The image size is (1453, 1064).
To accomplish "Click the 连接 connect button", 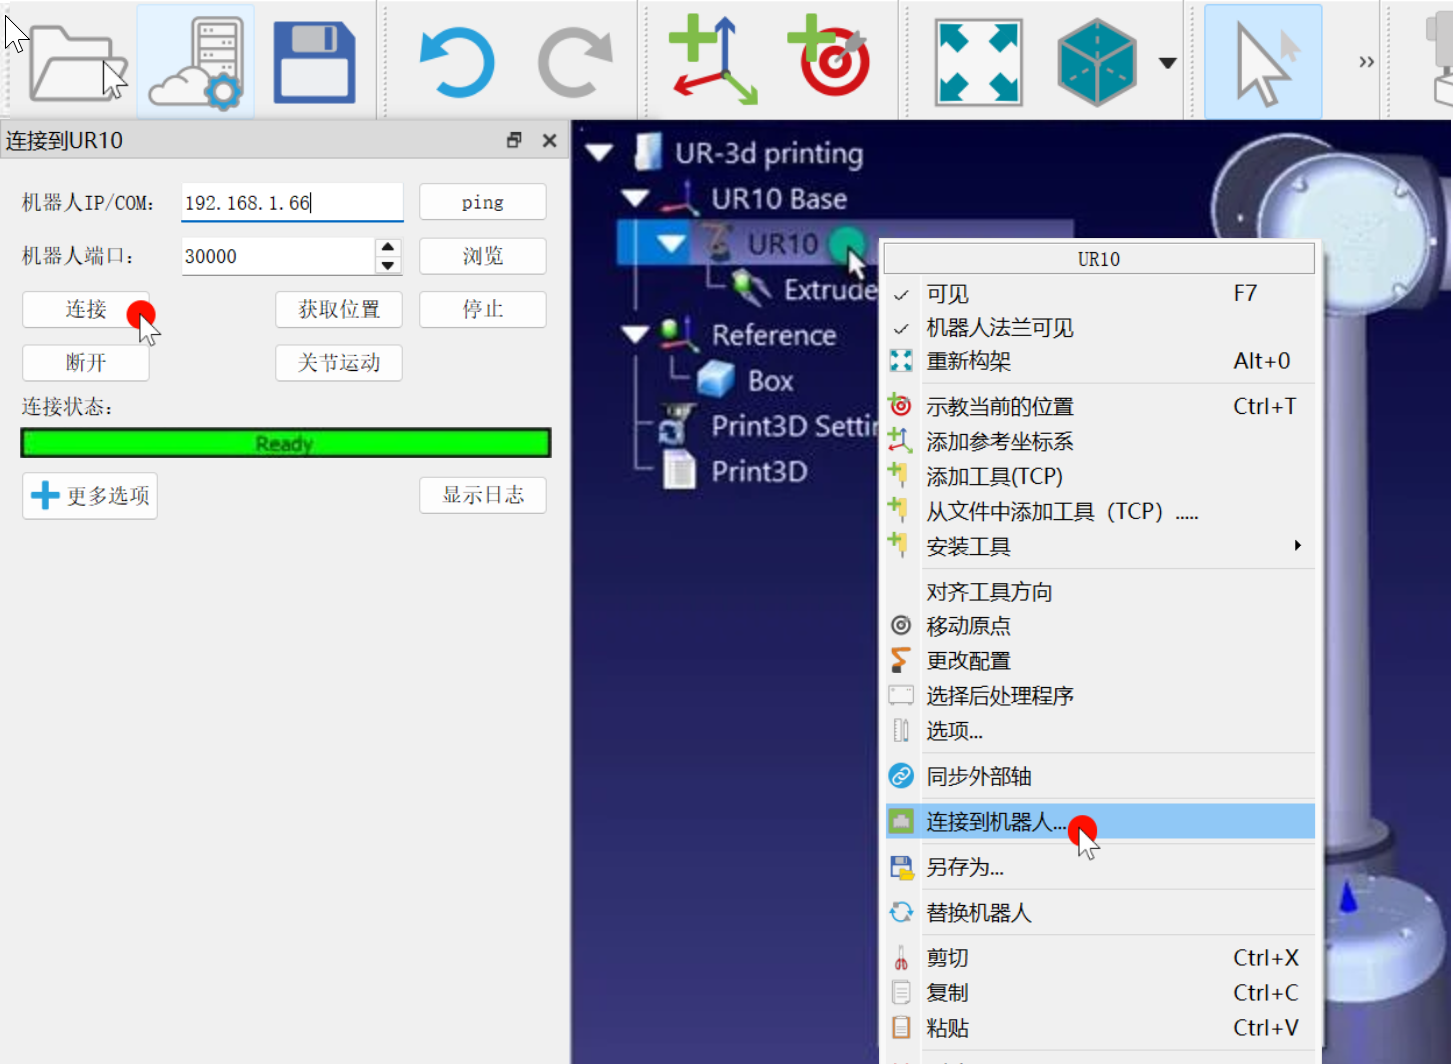I will pyautogui.click(x=86, y=310).
